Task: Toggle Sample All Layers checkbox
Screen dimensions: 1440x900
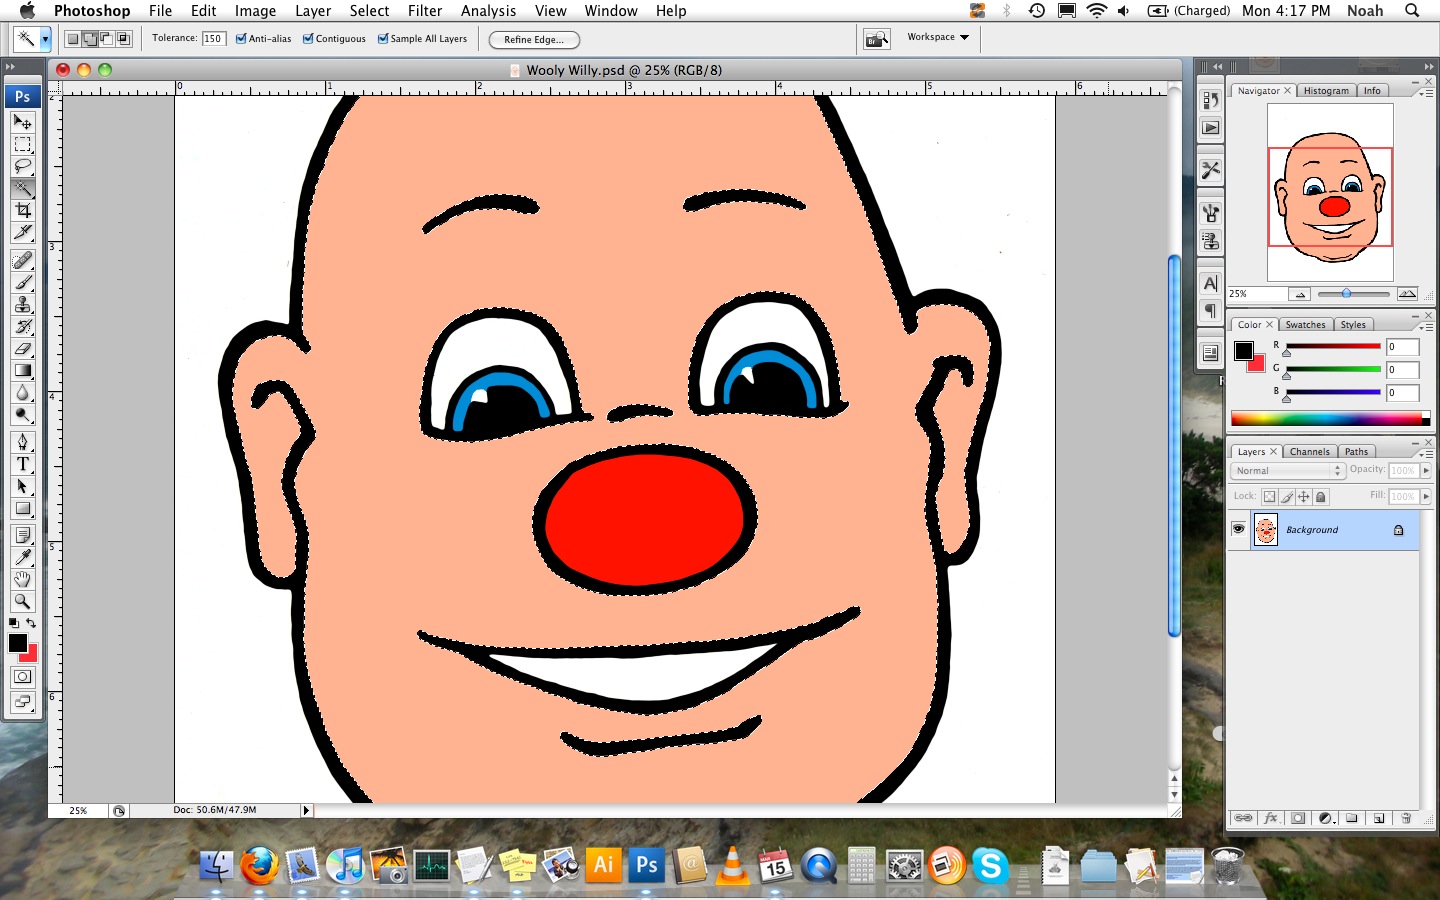Action: pos(383,39)
